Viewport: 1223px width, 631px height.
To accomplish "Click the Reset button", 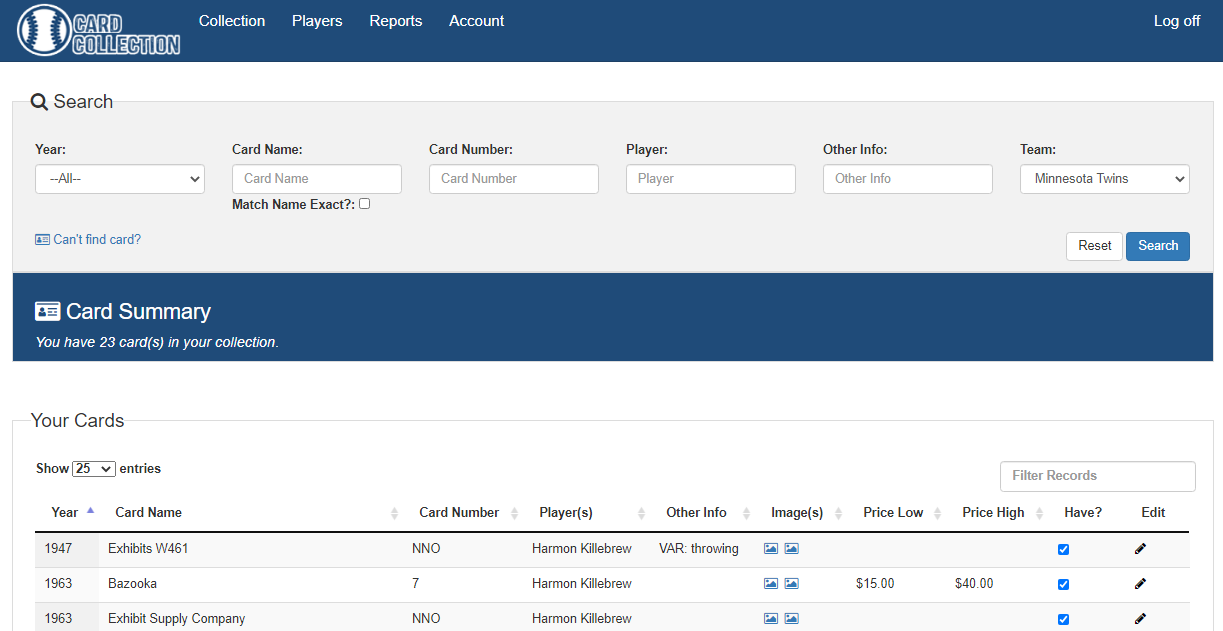I will coord(1094,246).
